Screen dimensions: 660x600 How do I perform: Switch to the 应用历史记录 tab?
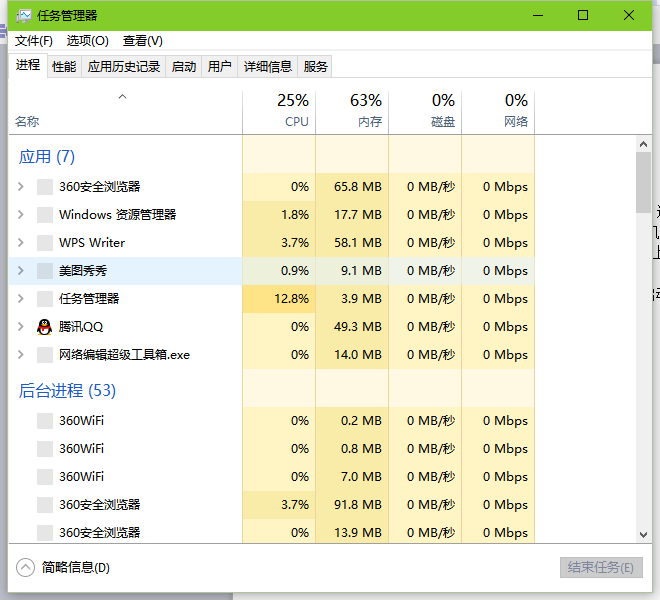pyautogui.click(x=124, y=67)
